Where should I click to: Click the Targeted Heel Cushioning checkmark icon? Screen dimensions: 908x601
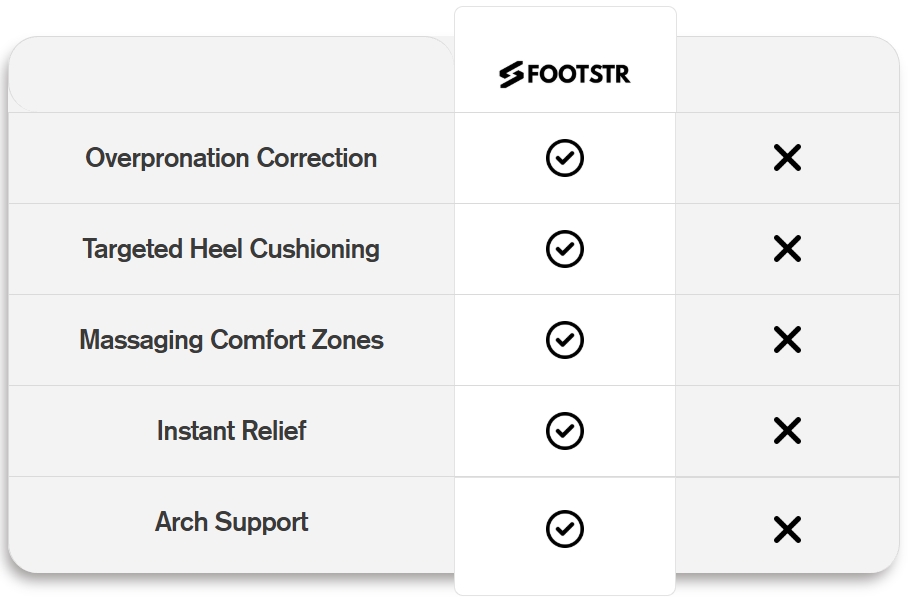click(x=565, y=249)
